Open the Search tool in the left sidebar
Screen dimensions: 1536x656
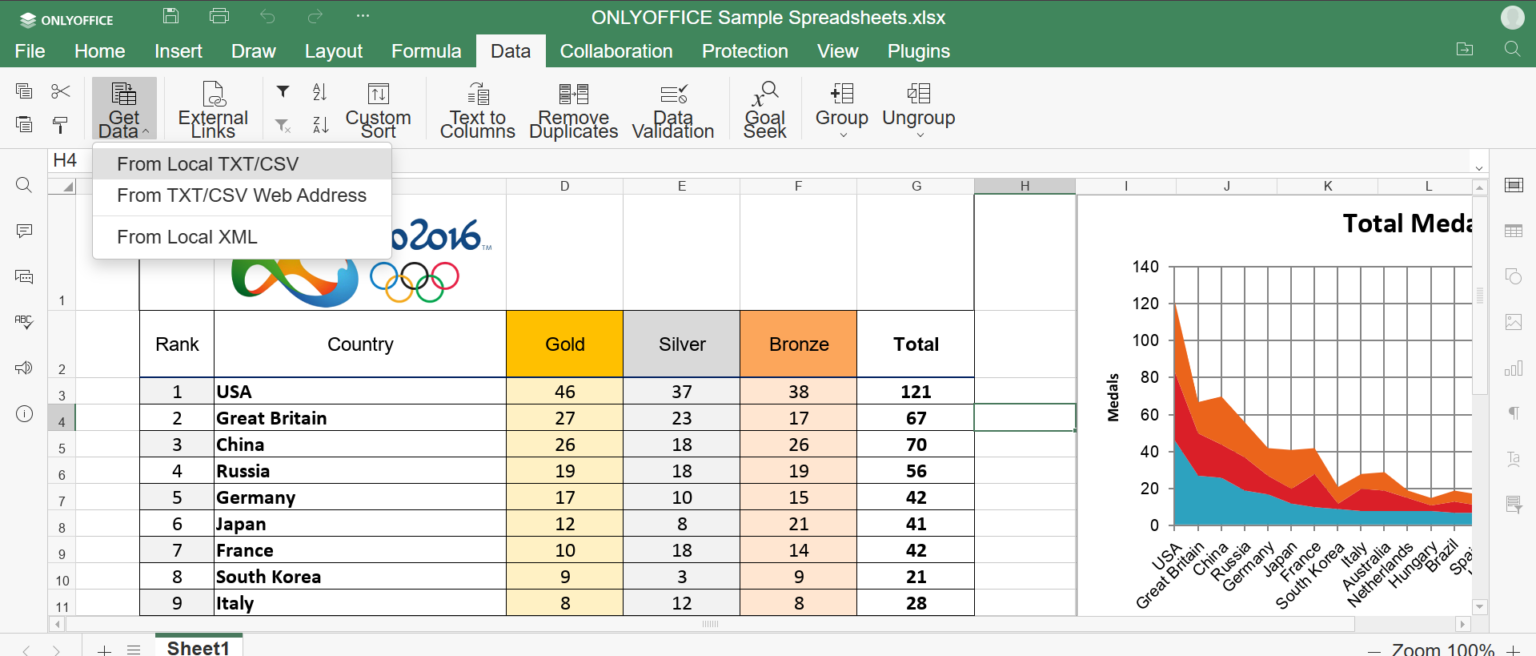[x=23, y=184]
